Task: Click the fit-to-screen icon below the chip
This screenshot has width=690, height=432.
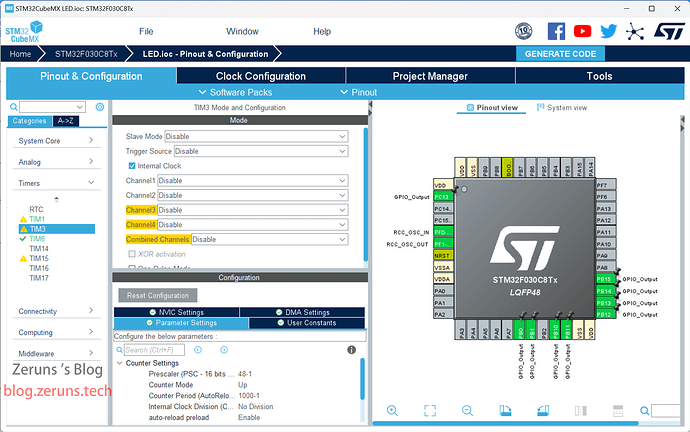Action: [430, 410]
